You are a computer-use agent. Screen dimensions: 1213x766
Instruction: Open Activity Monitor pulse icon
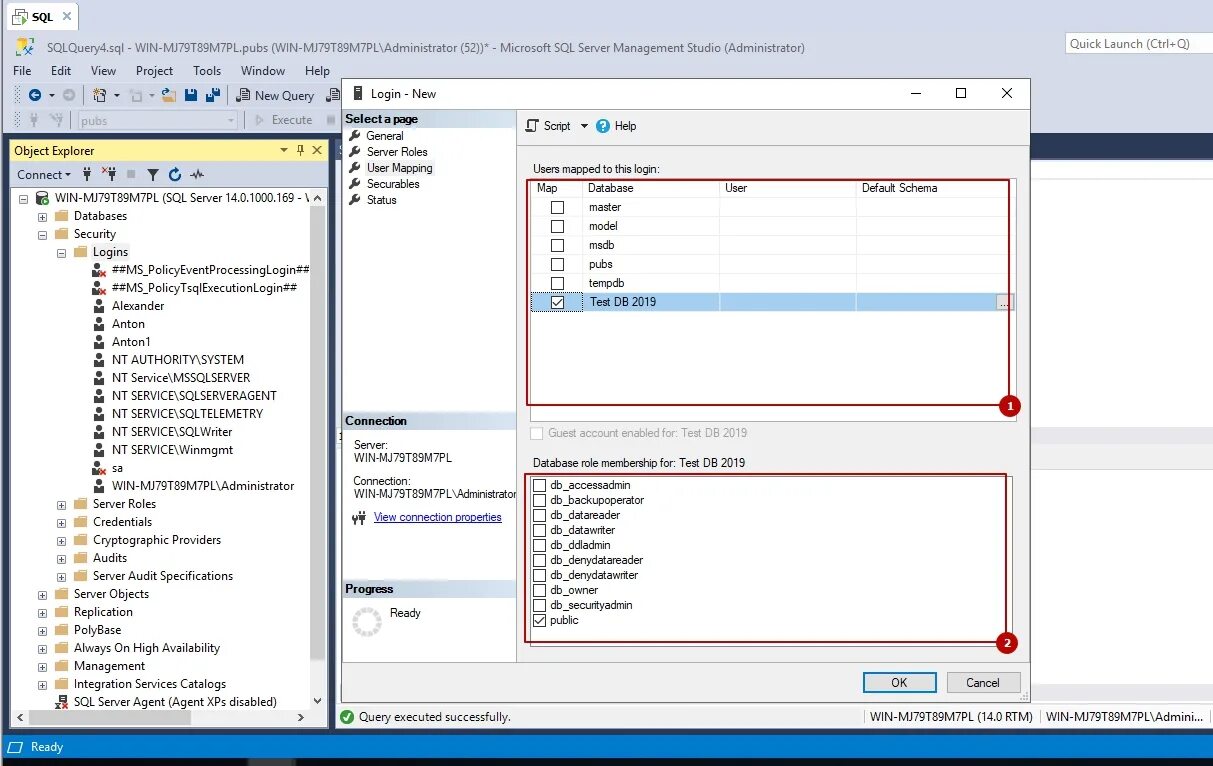click(x=197, y=174)
